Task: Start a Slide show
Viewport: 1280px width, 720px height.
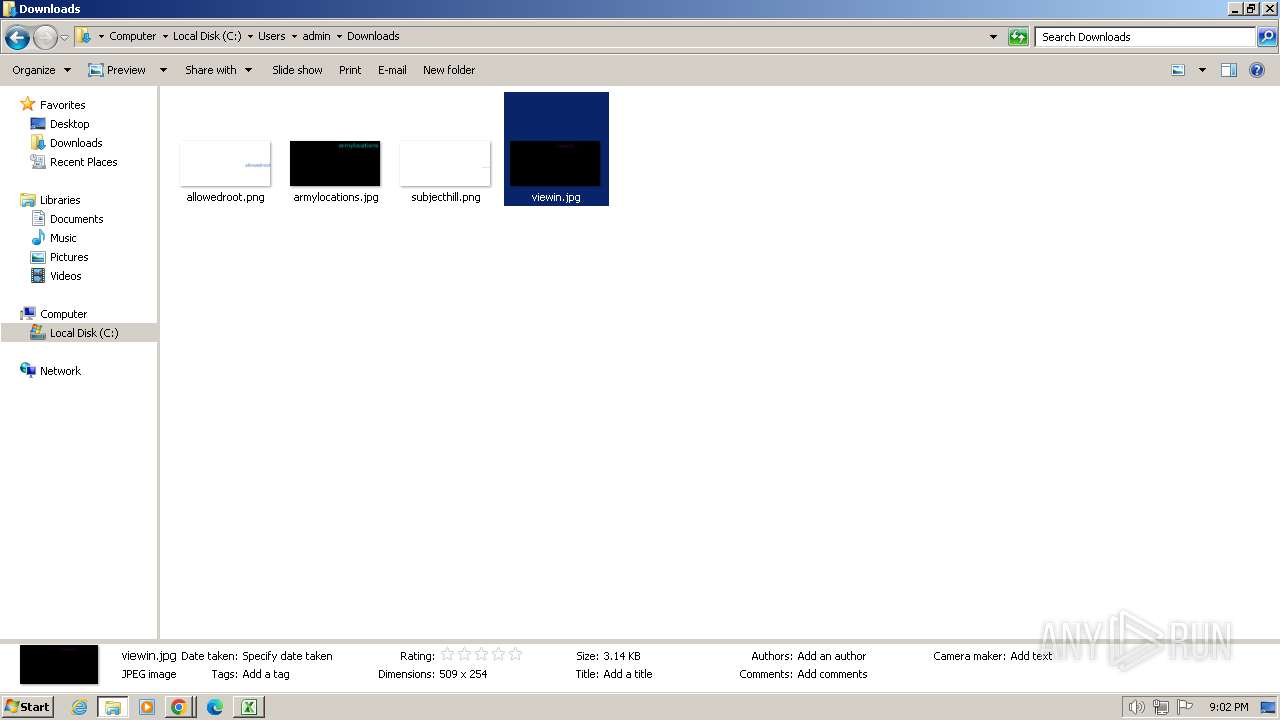Action: pos(297,70)
